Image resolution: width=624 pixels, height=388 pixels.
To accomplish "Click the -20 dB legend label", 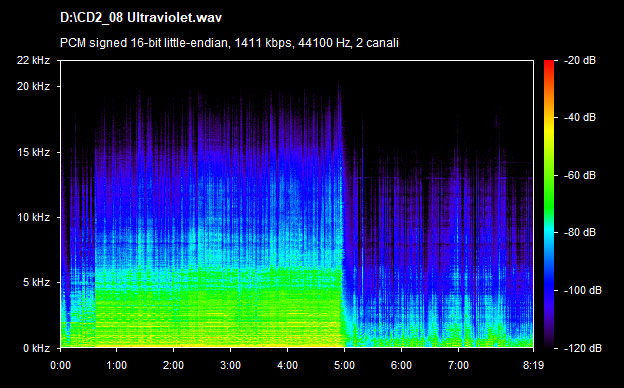I will 579,60.
